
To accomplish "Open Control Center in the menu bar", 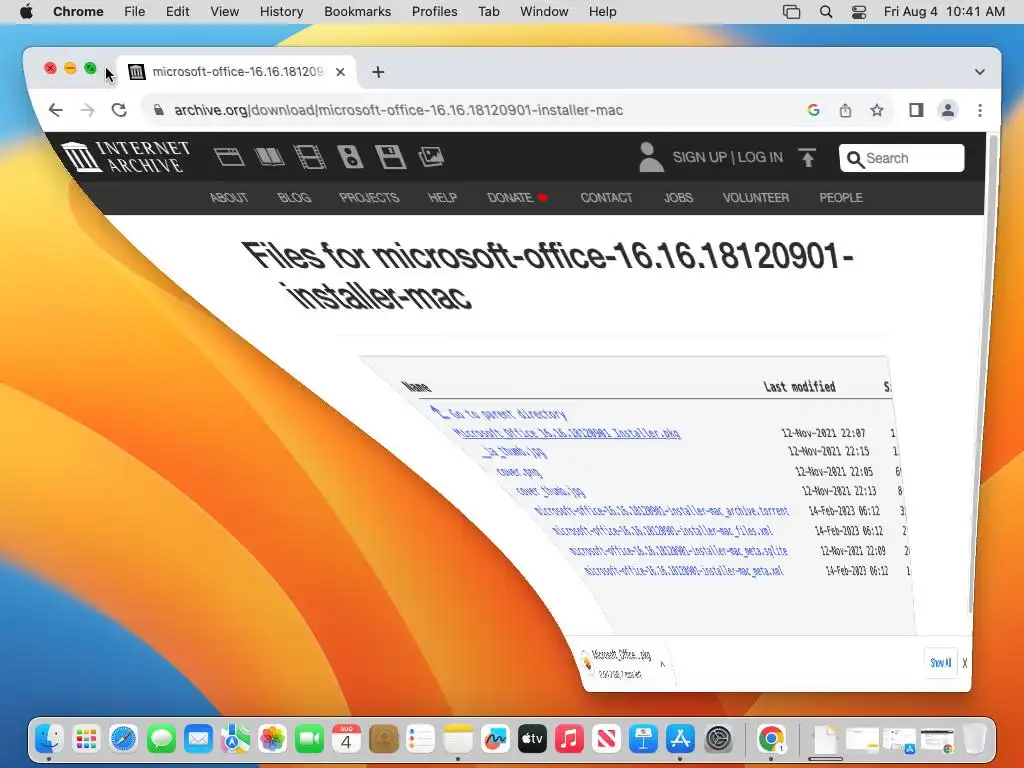I will [x=859, y=12].
